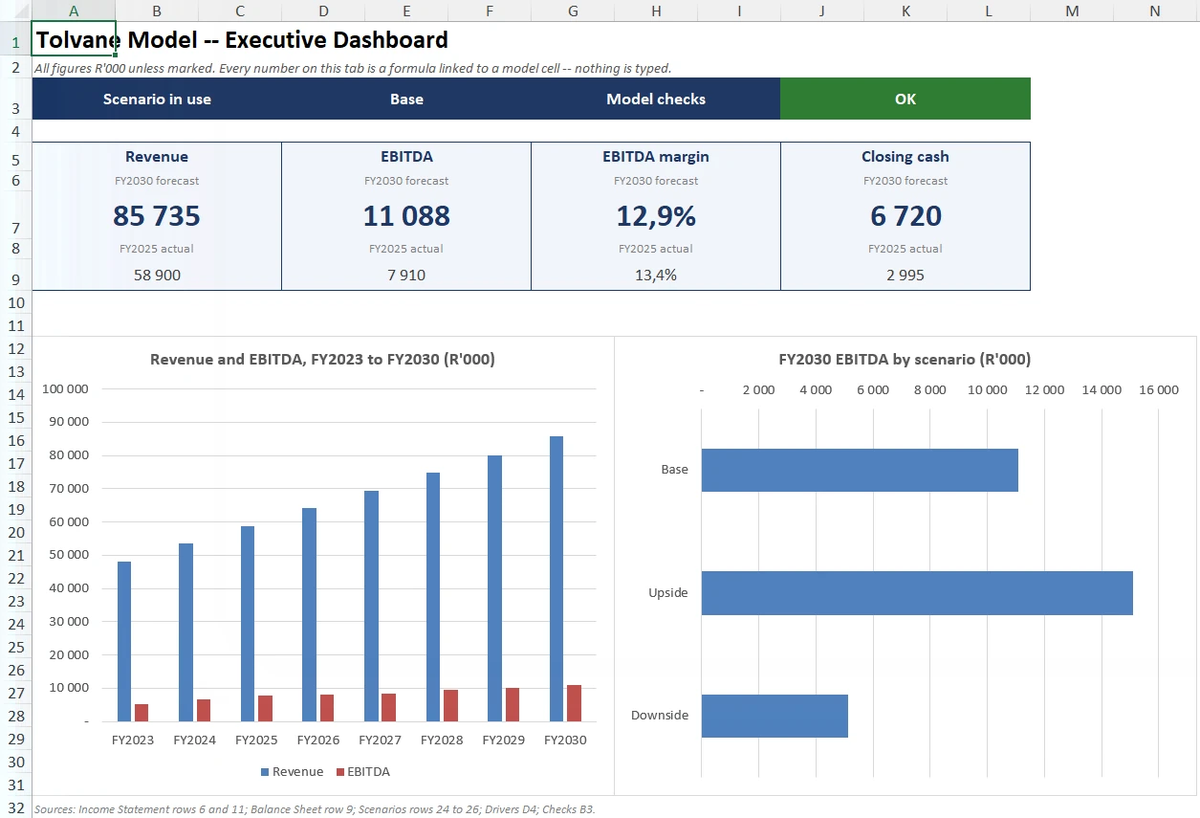The width and height of the screenshot is (1200, 818).
Task: Click the FY2025 actual caption under Closing cash
Action: tap(905, 248)
